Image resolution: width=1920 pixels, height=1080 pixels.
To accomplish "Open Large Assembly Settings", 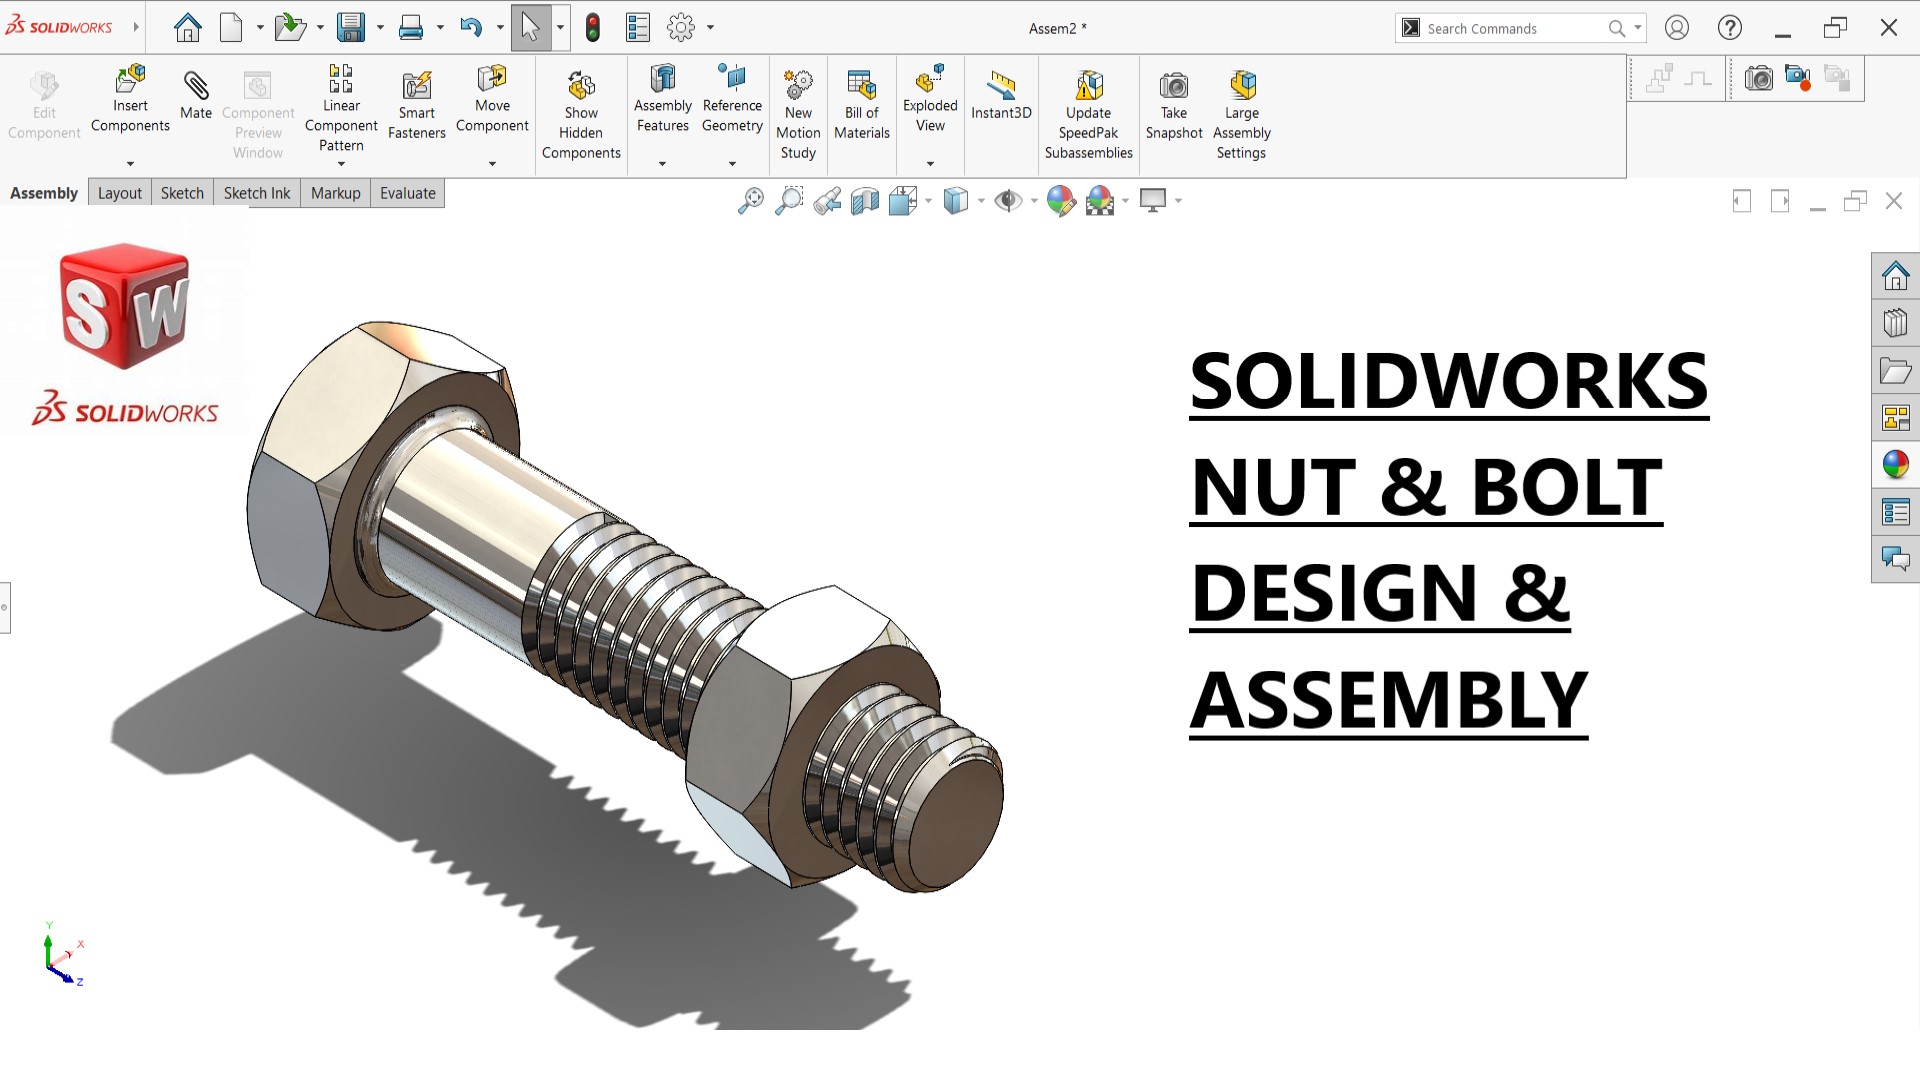I will pos(1242,86).
